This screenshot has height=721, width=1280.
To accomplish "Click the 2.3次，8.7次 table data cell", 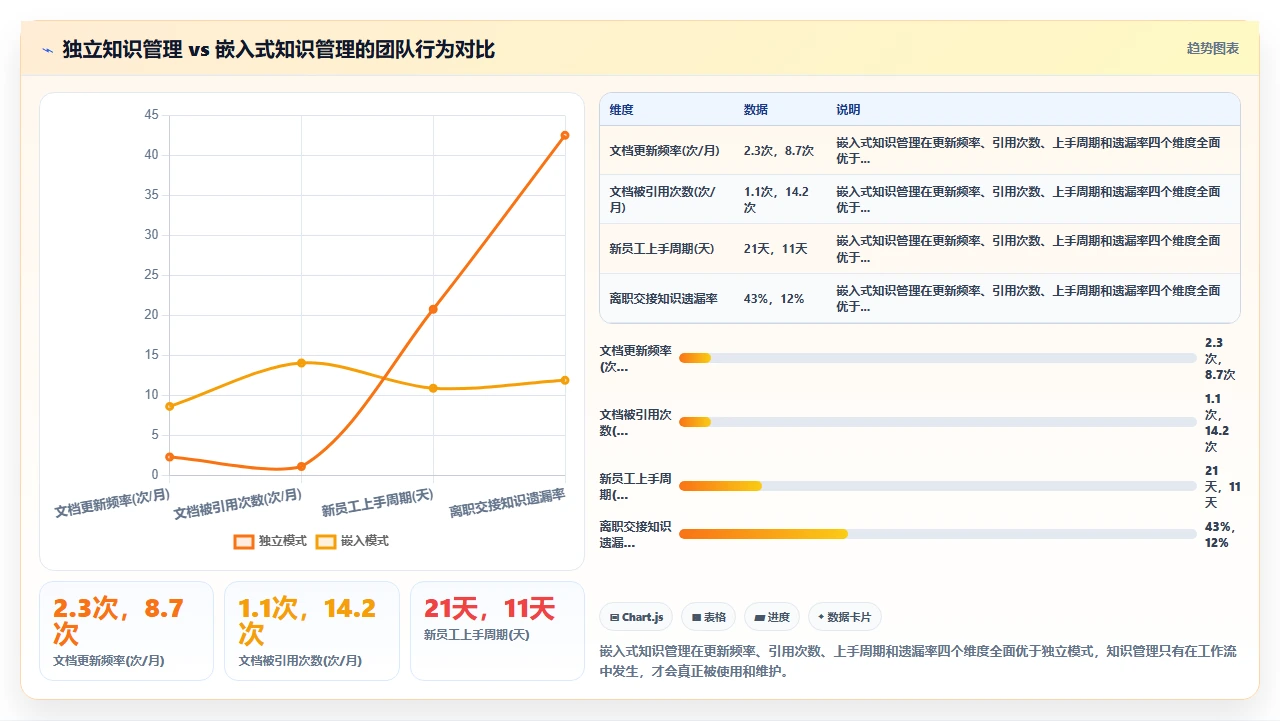I will coord(780,150).
